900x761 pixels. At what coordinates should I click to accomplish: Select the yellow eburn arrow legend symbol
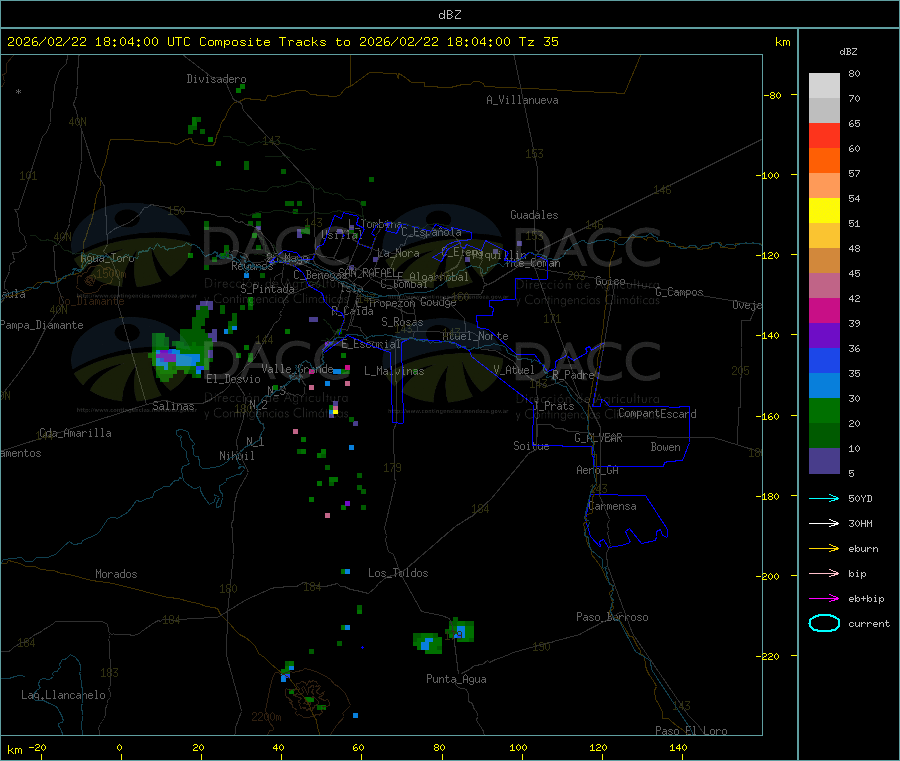824,549
